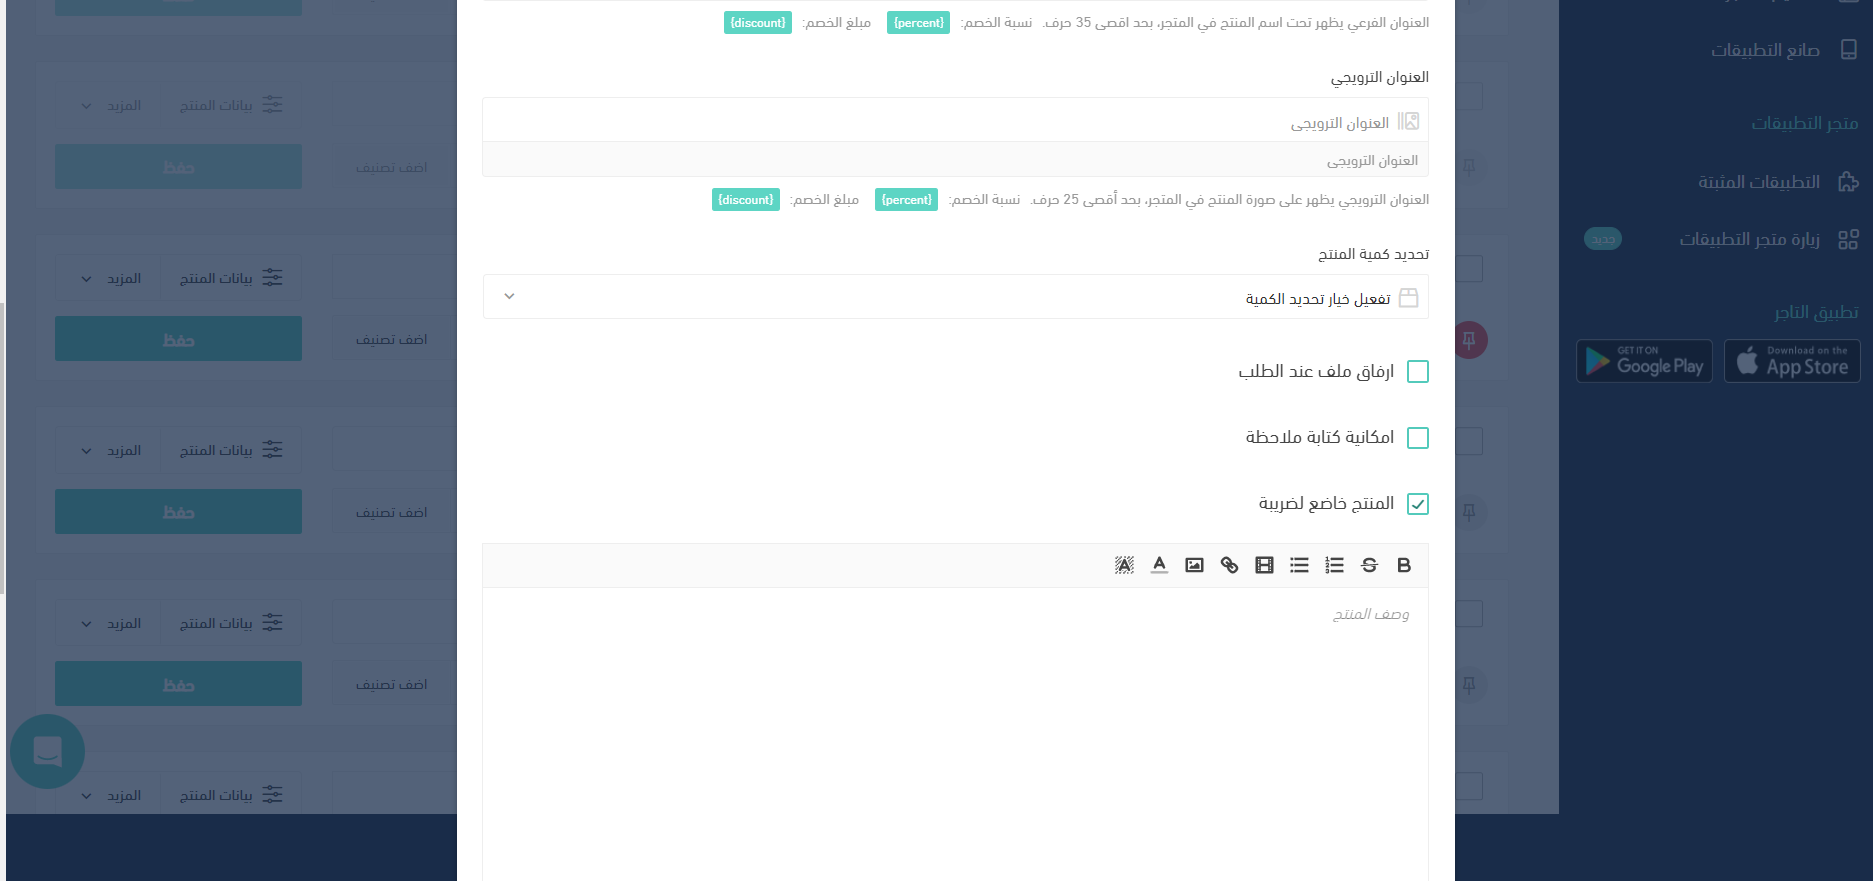This screenshot has height=881, width=1873.
Task: Focus the العنوان الترويجي input field
Action: tap(955, 120)
